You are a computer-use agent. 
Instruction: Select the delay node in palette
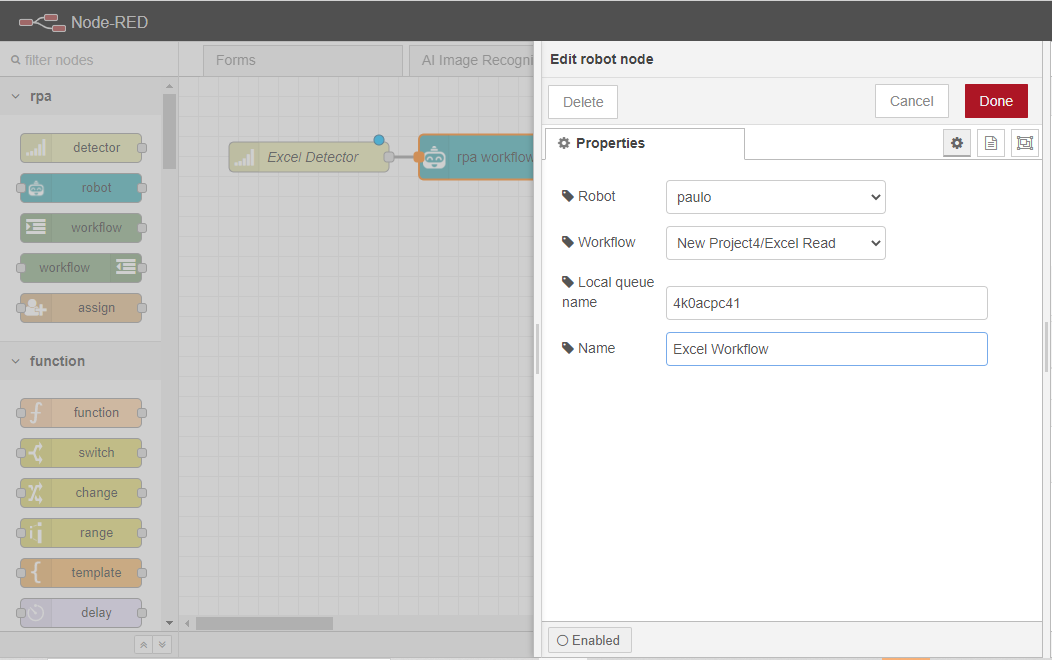pyautogui.click(x=81, y=612)
